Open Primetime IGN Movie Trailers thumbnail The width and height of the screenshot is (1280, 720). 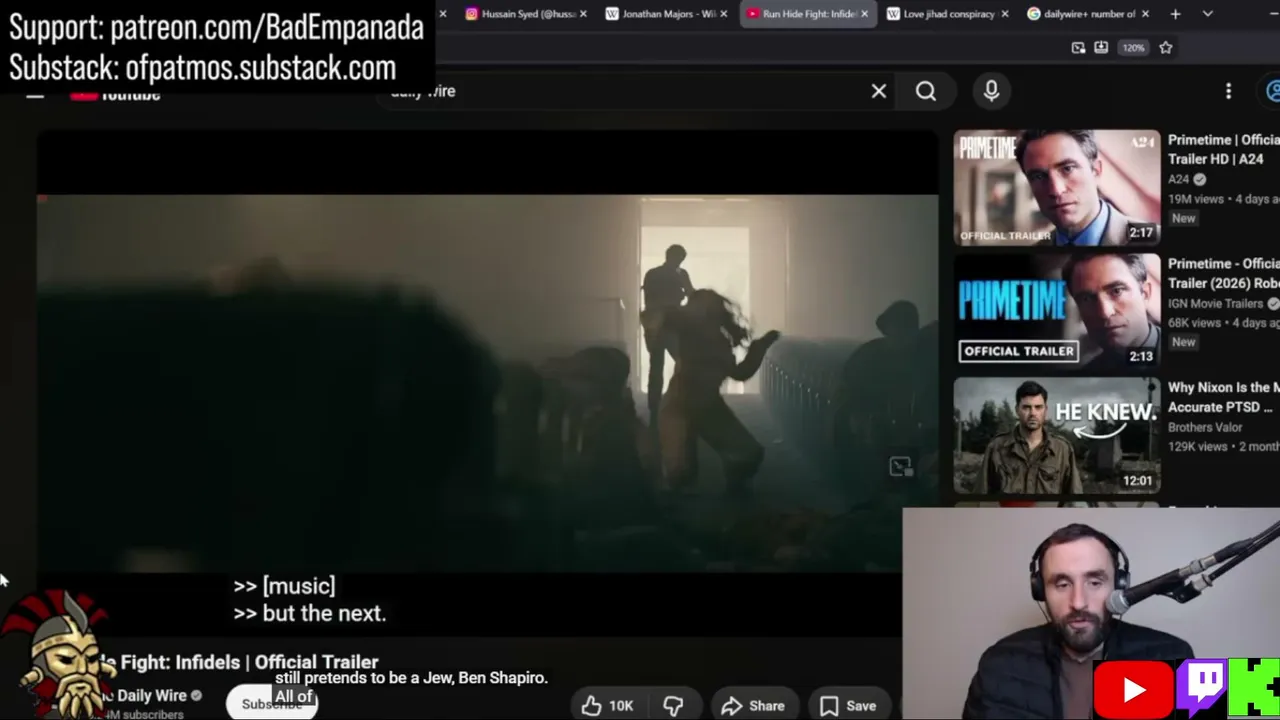tap(1057, 312)
